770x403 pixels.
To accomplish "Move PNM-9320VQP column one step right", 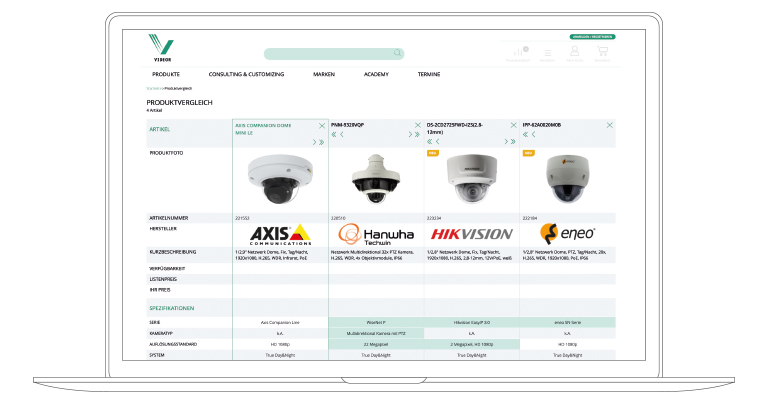I will point(410,134).
